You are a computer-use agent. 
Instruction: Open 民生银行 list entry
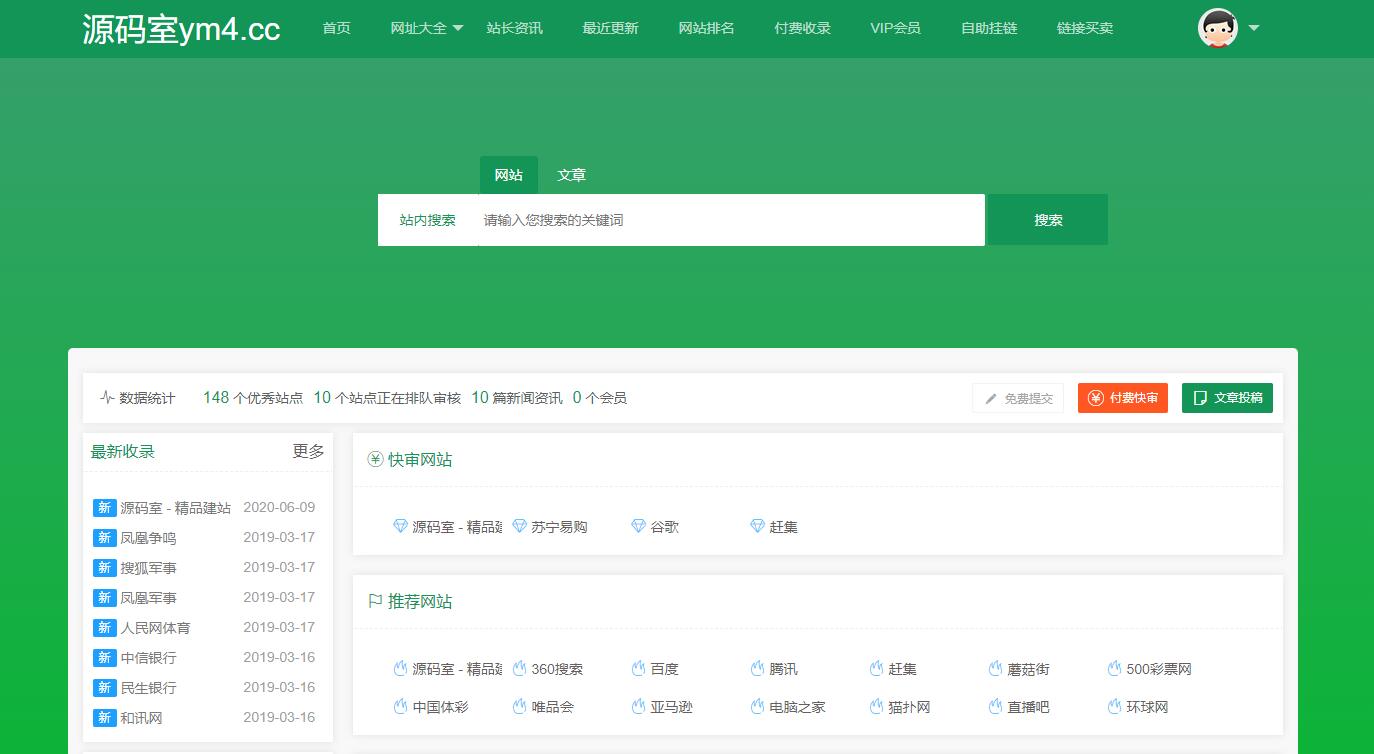click(148, 688)
